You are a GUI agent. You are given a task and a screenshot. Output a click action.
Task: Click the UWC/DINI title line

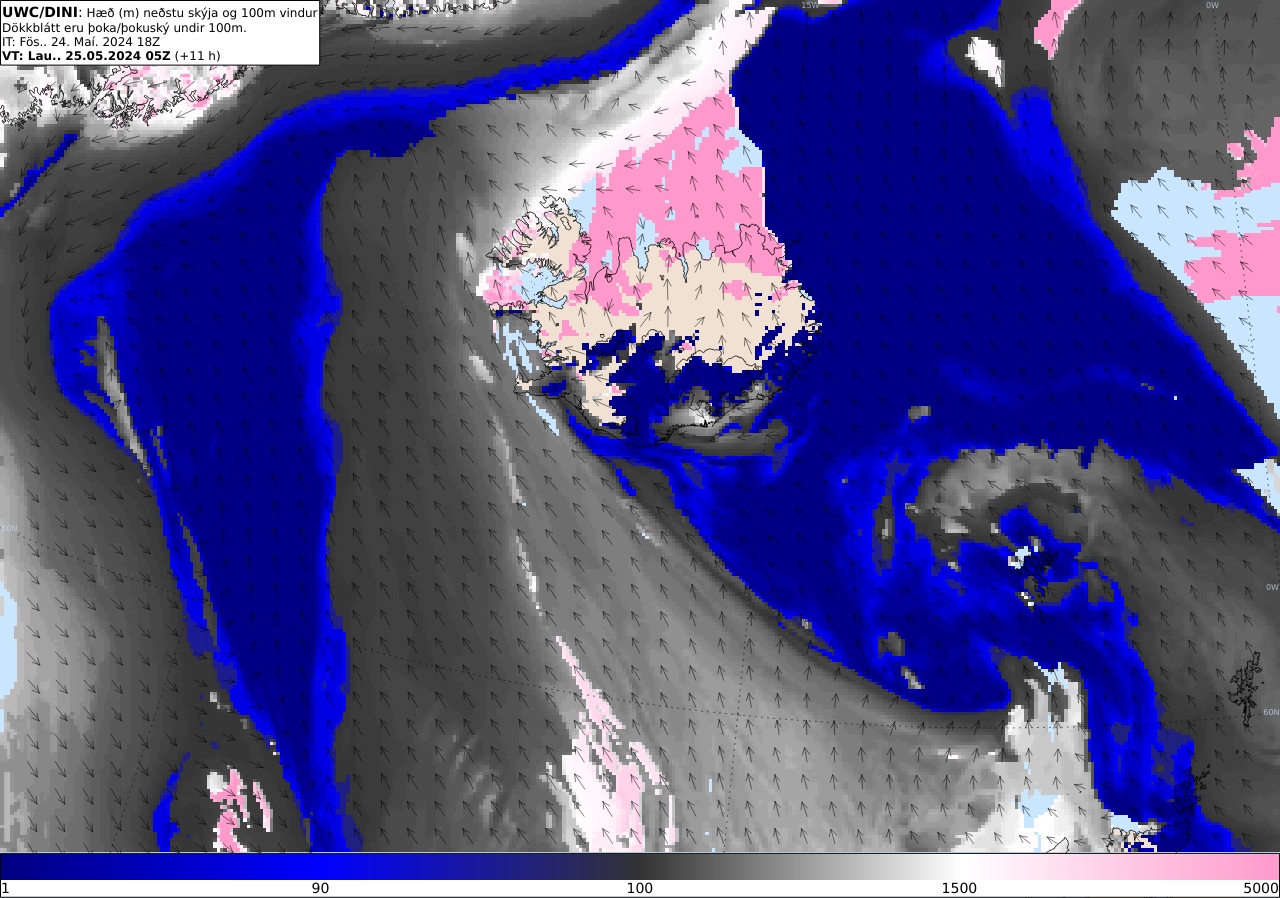(160, 12)
